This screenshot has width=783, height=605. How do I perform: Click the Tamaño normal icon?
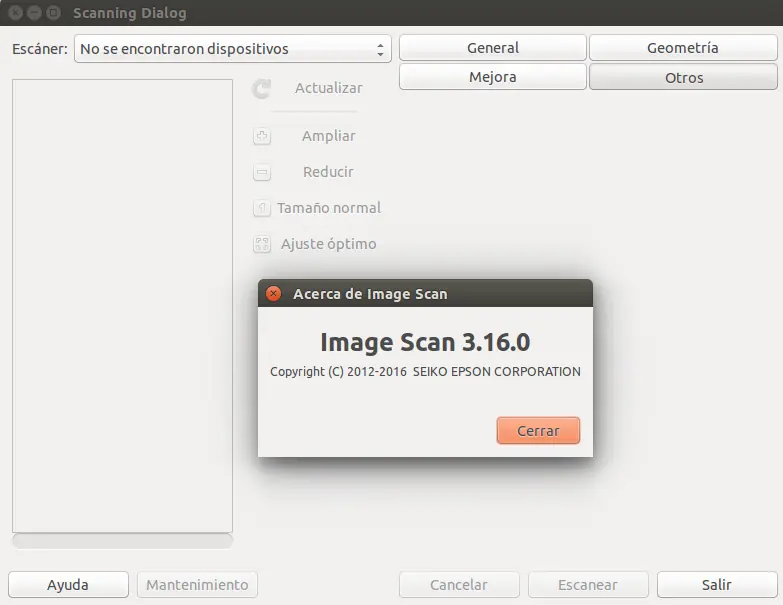point(262,208)
